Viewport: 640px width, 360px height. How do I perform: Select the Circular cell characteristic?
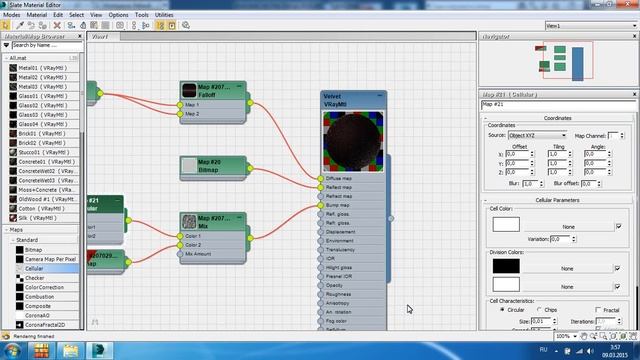502,310
